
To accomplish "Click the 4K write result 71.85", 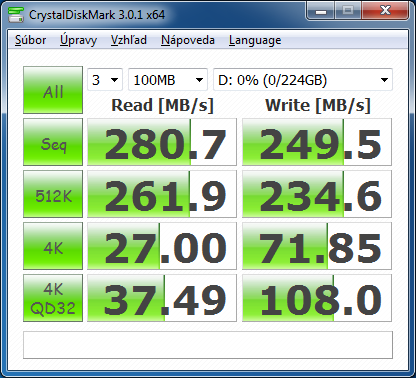I will [317, 246].
